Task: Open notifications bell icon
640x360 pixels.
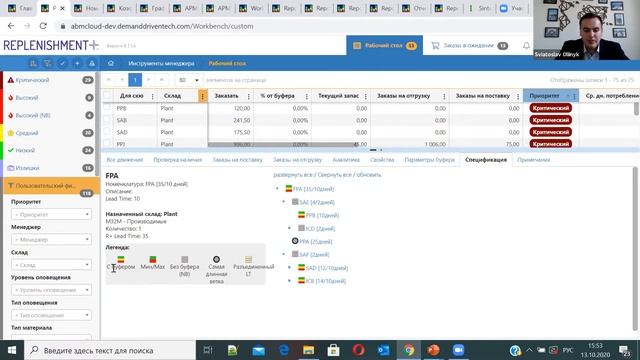Action: coord(526,46)
